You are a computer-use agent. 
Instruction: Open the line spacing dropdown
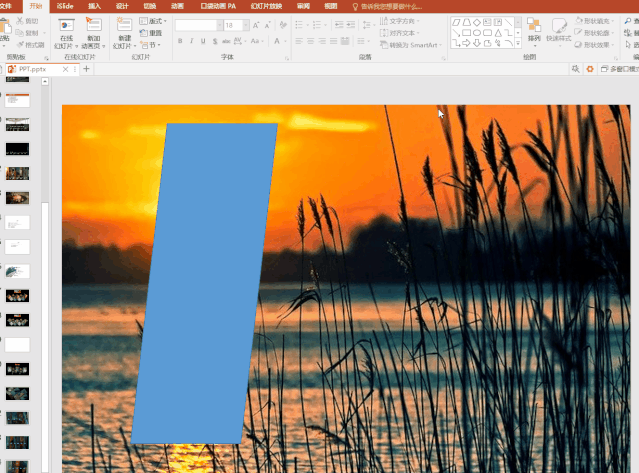[x=368, y=25]
